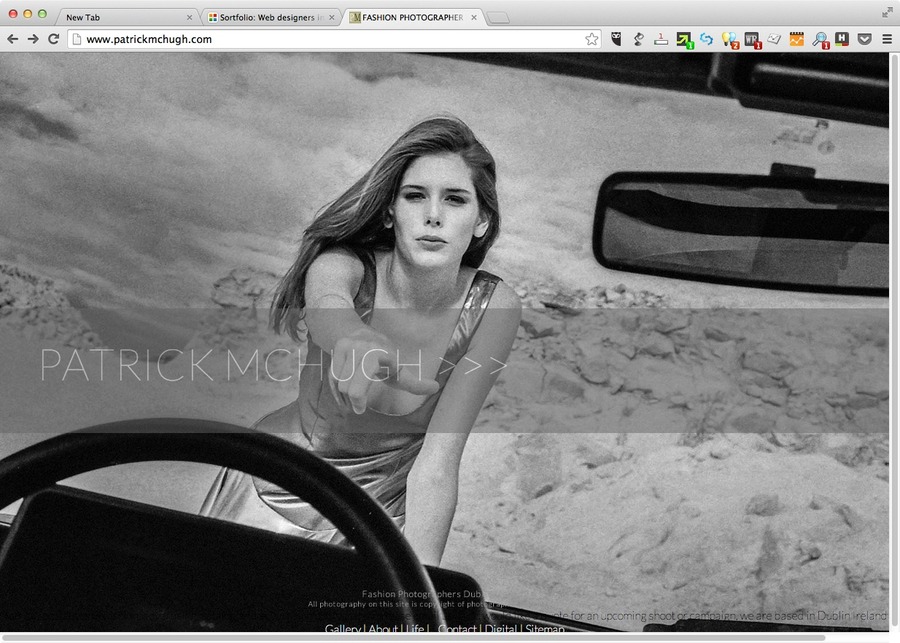Screen dimensions: 900x643
Task: Click the Ghostery owl extension icon
Action: (615, 38)
